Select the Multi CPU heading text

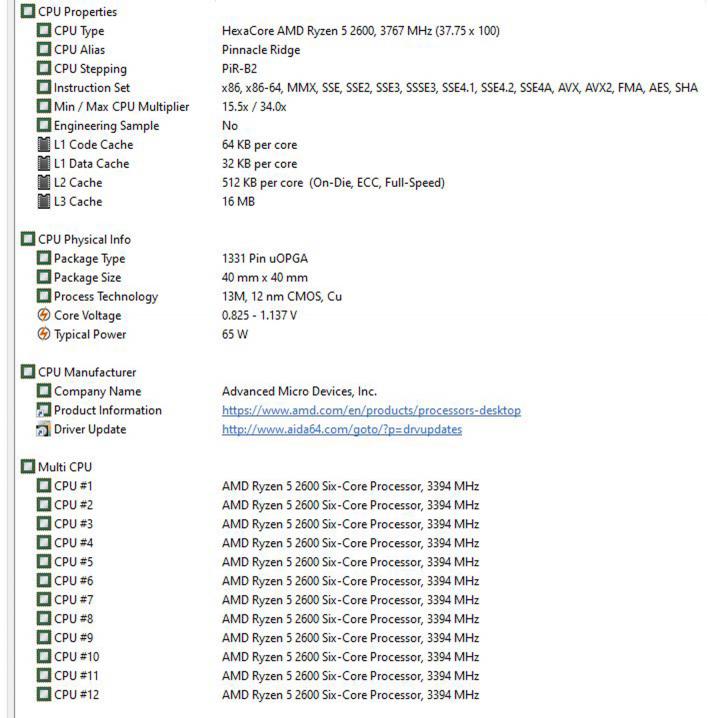[65, 467]
